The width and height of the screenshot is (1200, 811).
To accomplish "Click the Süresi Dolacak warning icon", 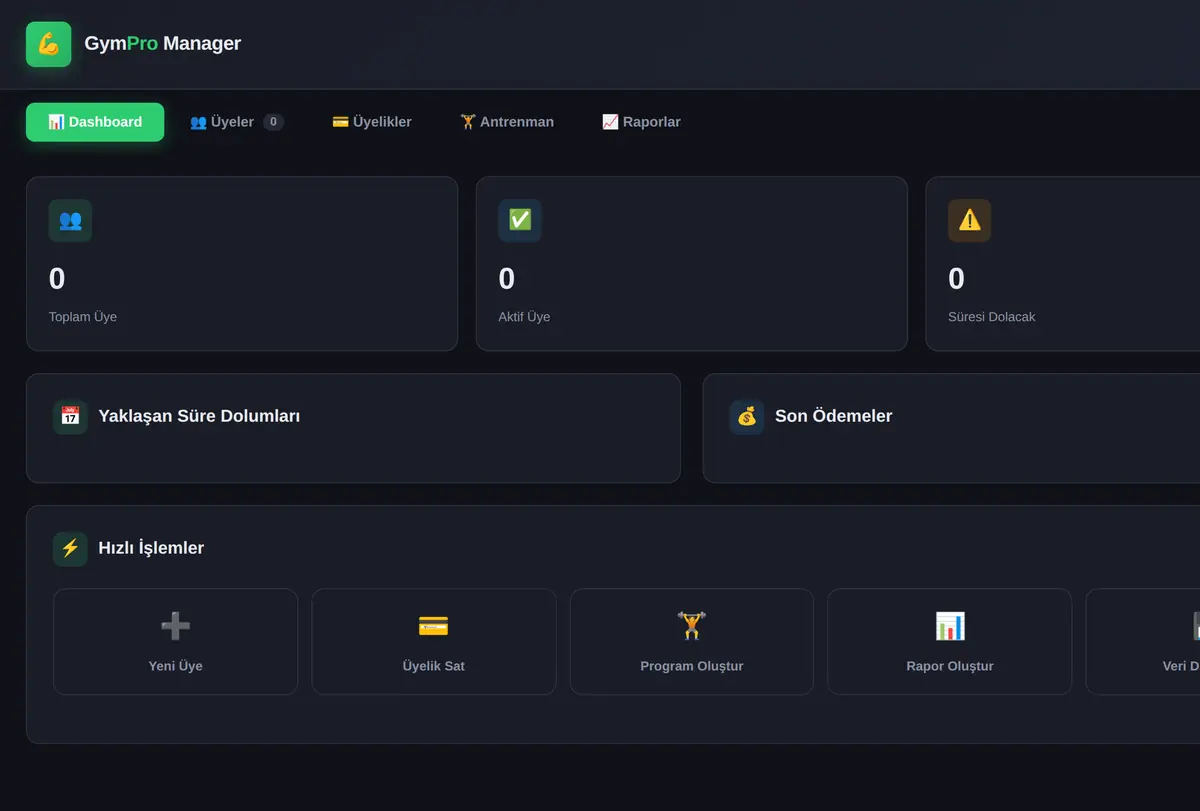I will tap(970, 220).
